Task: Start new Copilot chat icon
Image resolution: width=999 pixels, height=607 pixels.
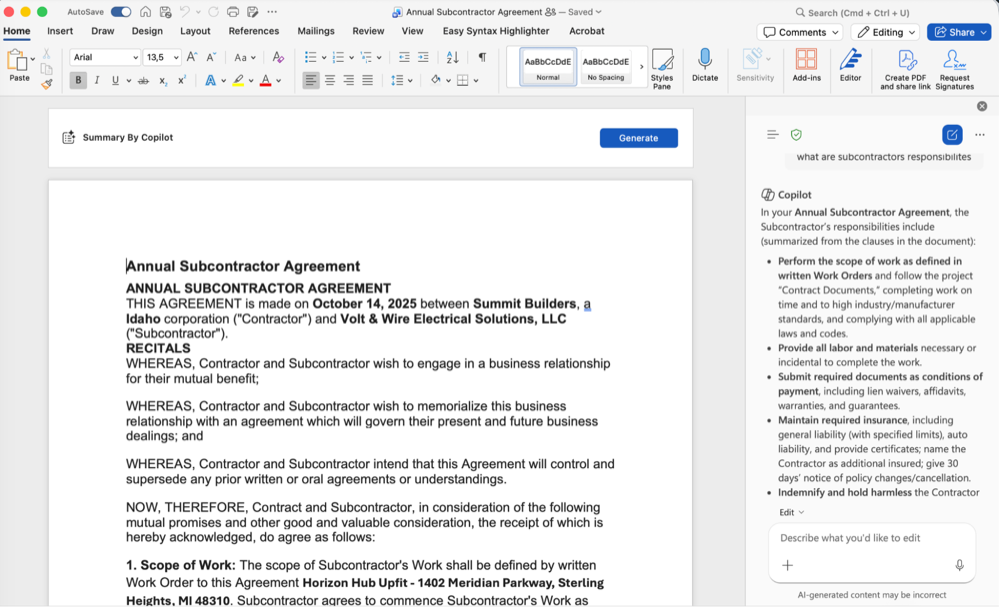Action: [952, 135]
